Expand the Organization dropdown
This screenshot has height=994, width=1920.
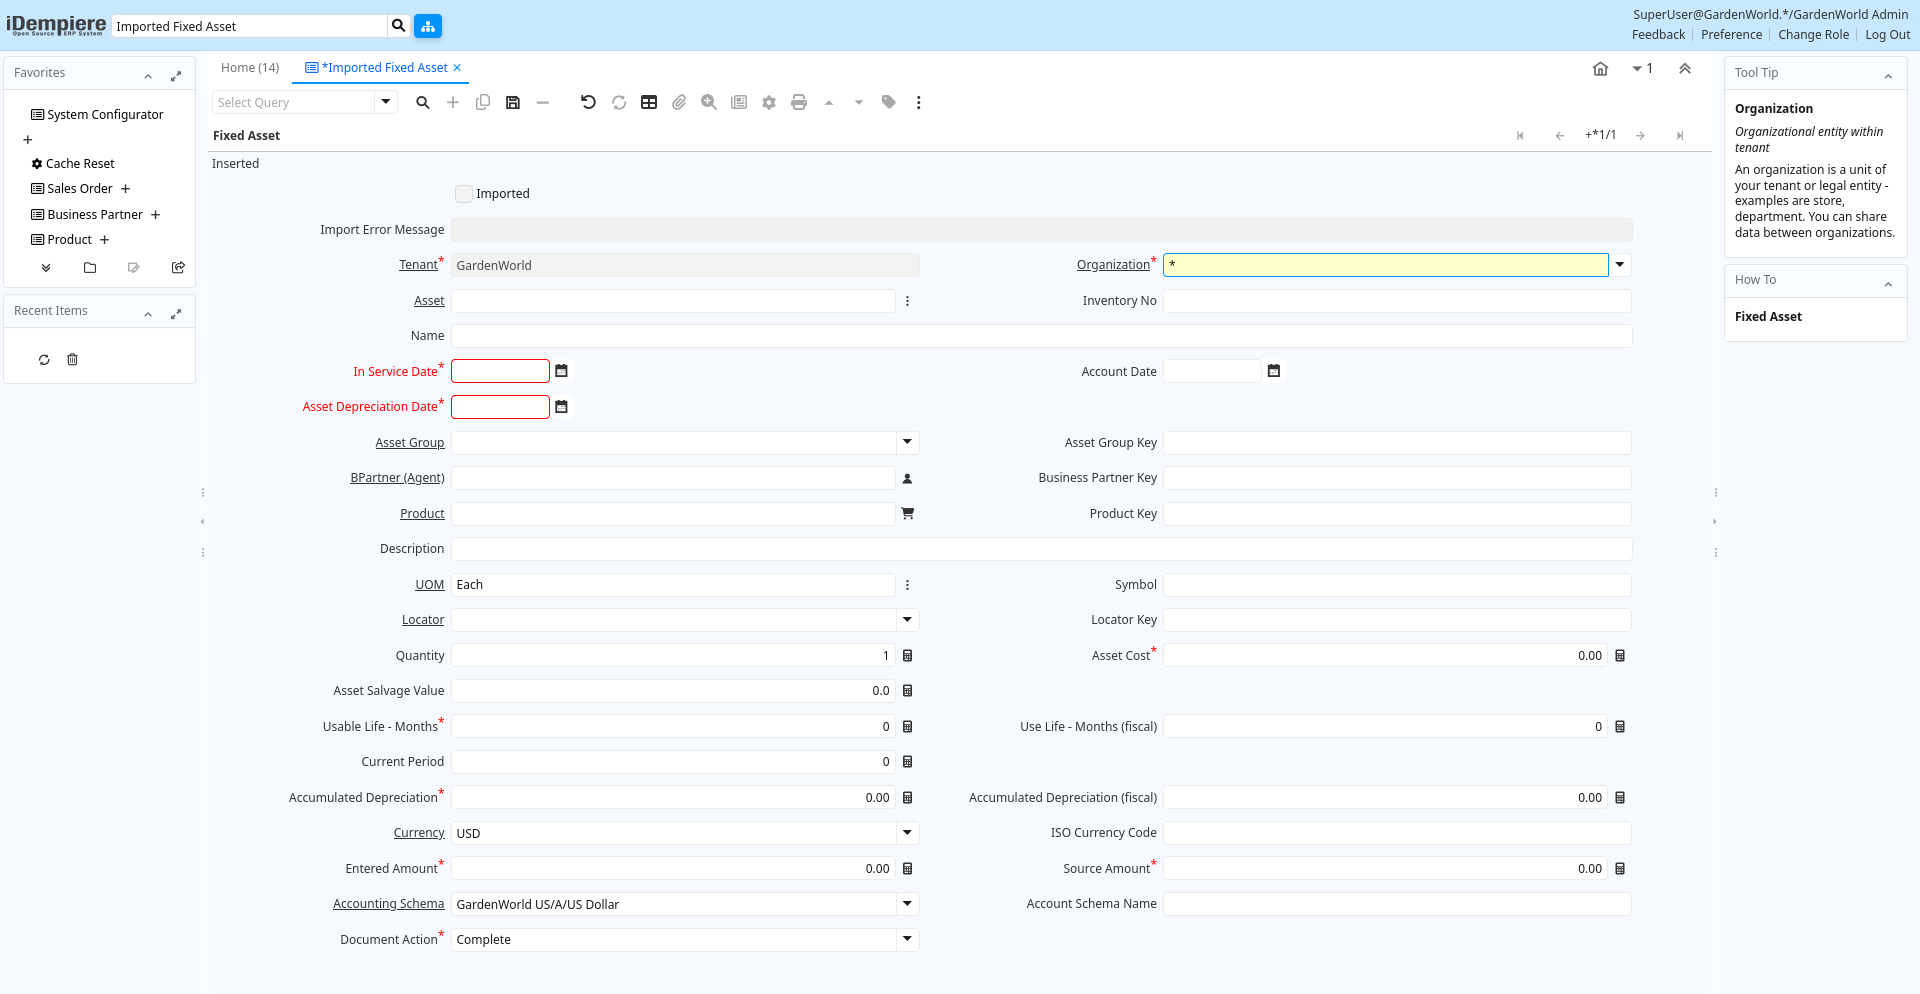[x=1620, y=265]
